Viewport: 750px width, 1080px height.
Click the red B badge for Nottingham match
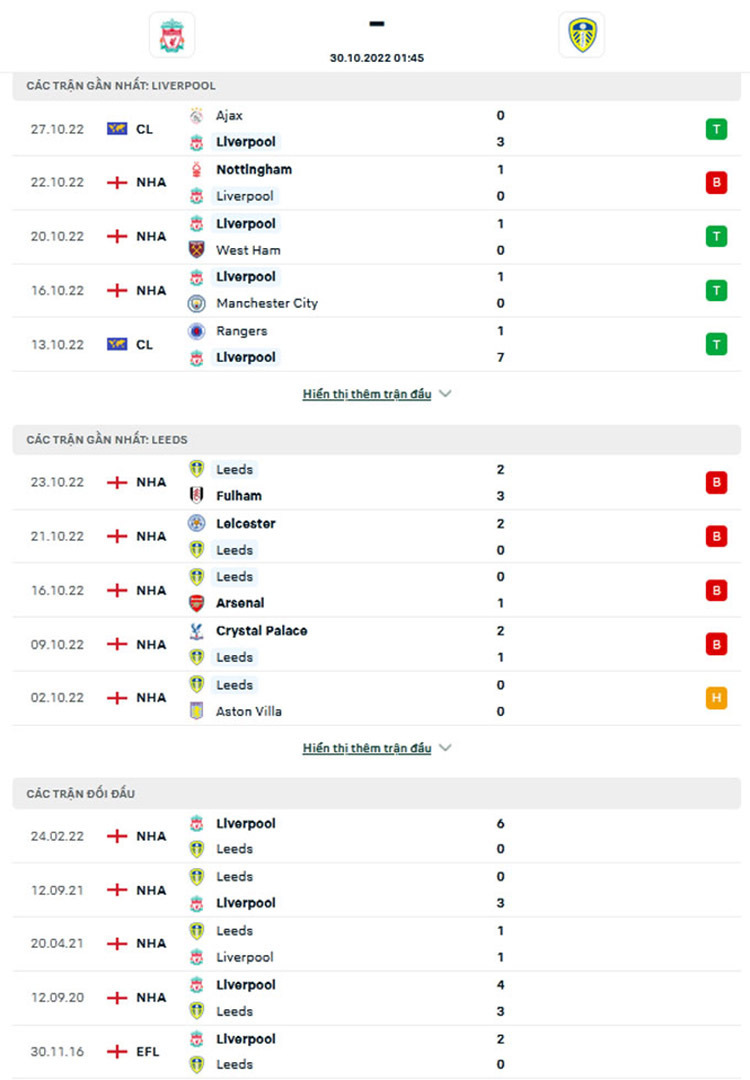tap(716, 183)
